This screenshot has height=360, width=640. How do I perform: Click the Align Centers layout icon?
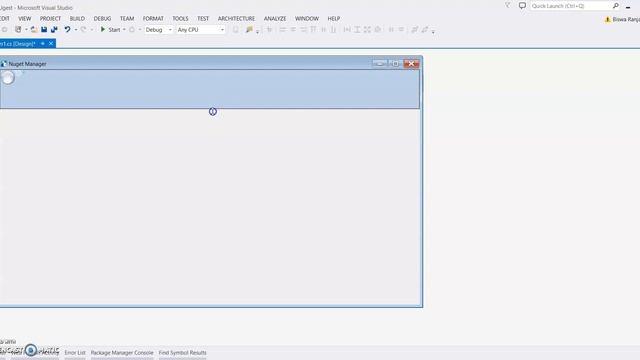tap(293, 29)
